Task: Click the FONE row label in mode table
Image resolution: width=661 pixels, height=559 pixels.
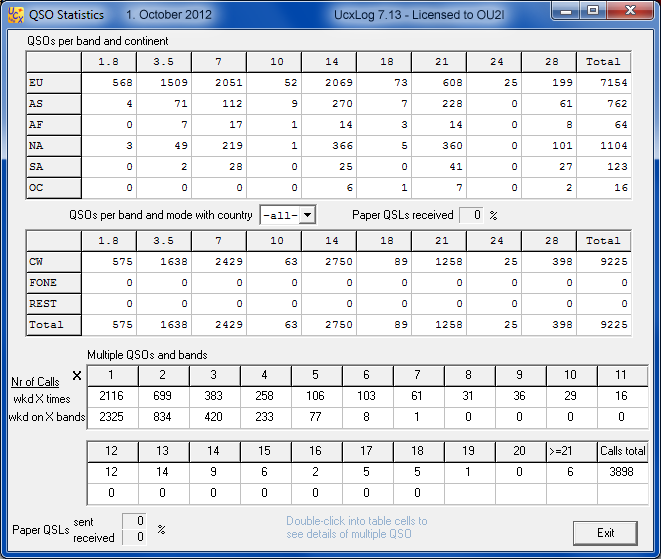Action: click(x=53, y=283)
